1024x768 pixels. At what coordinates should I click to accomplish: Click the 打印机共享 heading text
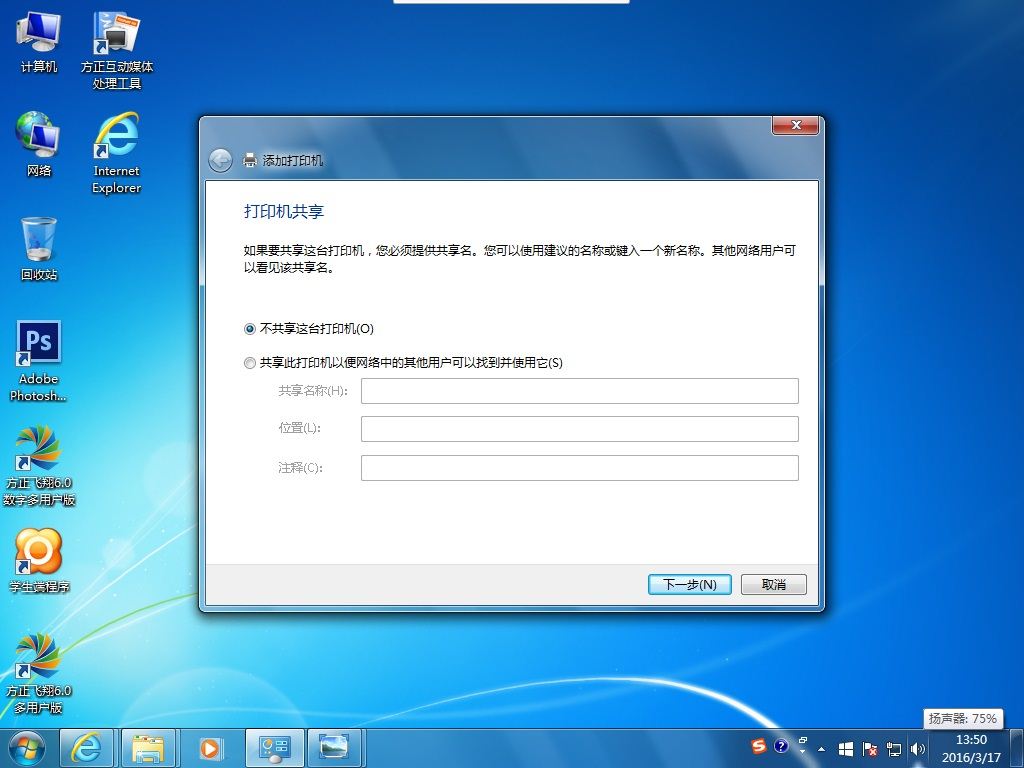point(284,212)
